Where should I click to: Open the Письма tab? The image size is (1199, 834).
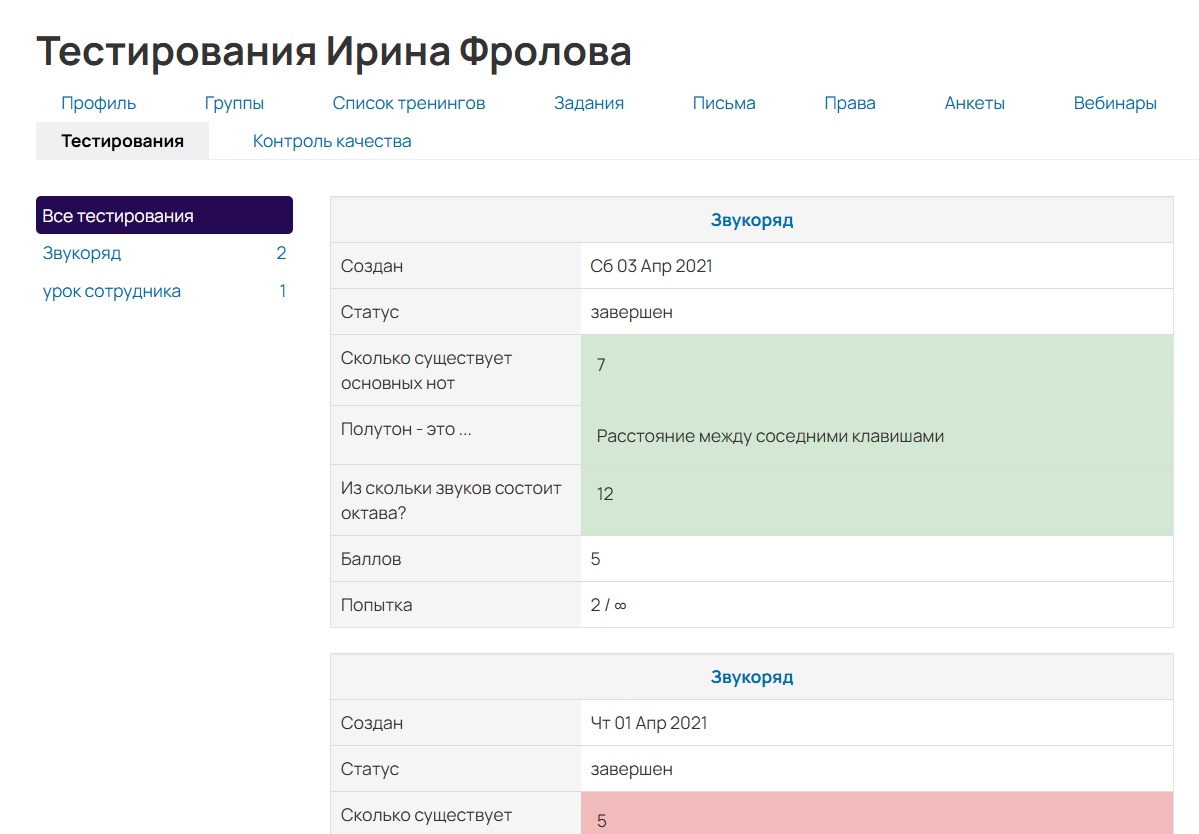tap(723, 102)
